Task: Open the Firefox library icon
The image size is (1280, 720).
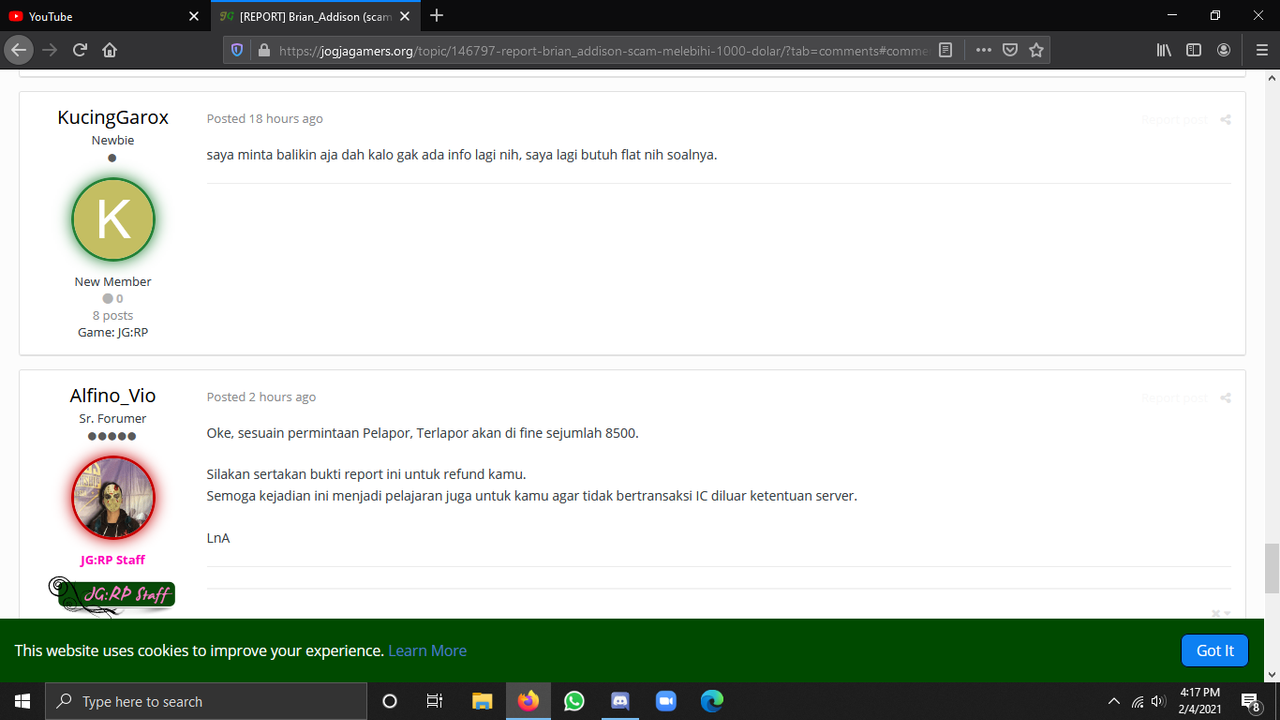Action: 1164,50
